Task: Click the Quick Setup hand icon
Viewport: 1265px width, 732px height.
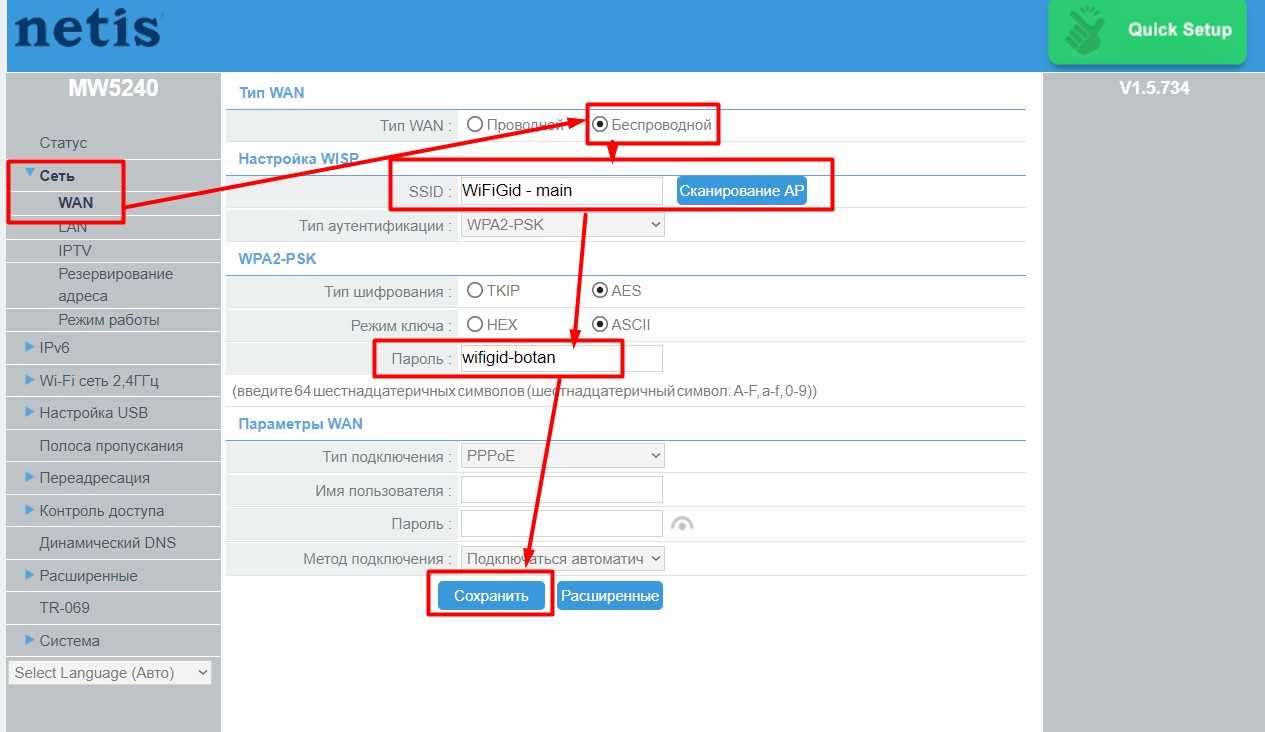Action: tap(1084, 31)
